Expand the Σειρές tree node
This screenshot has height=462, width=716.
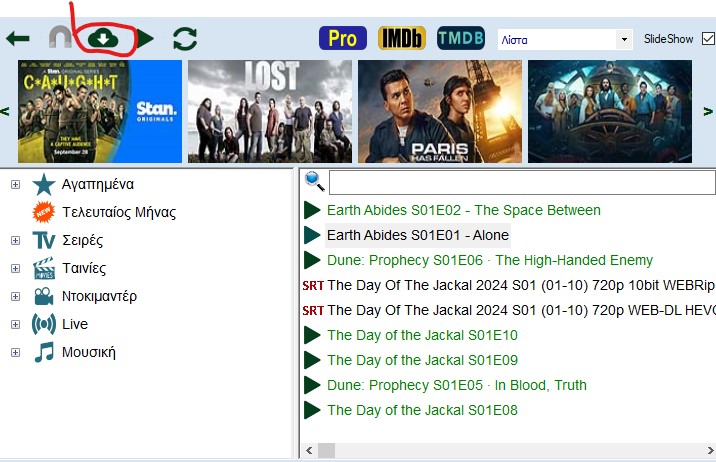(x=15, y=241)
